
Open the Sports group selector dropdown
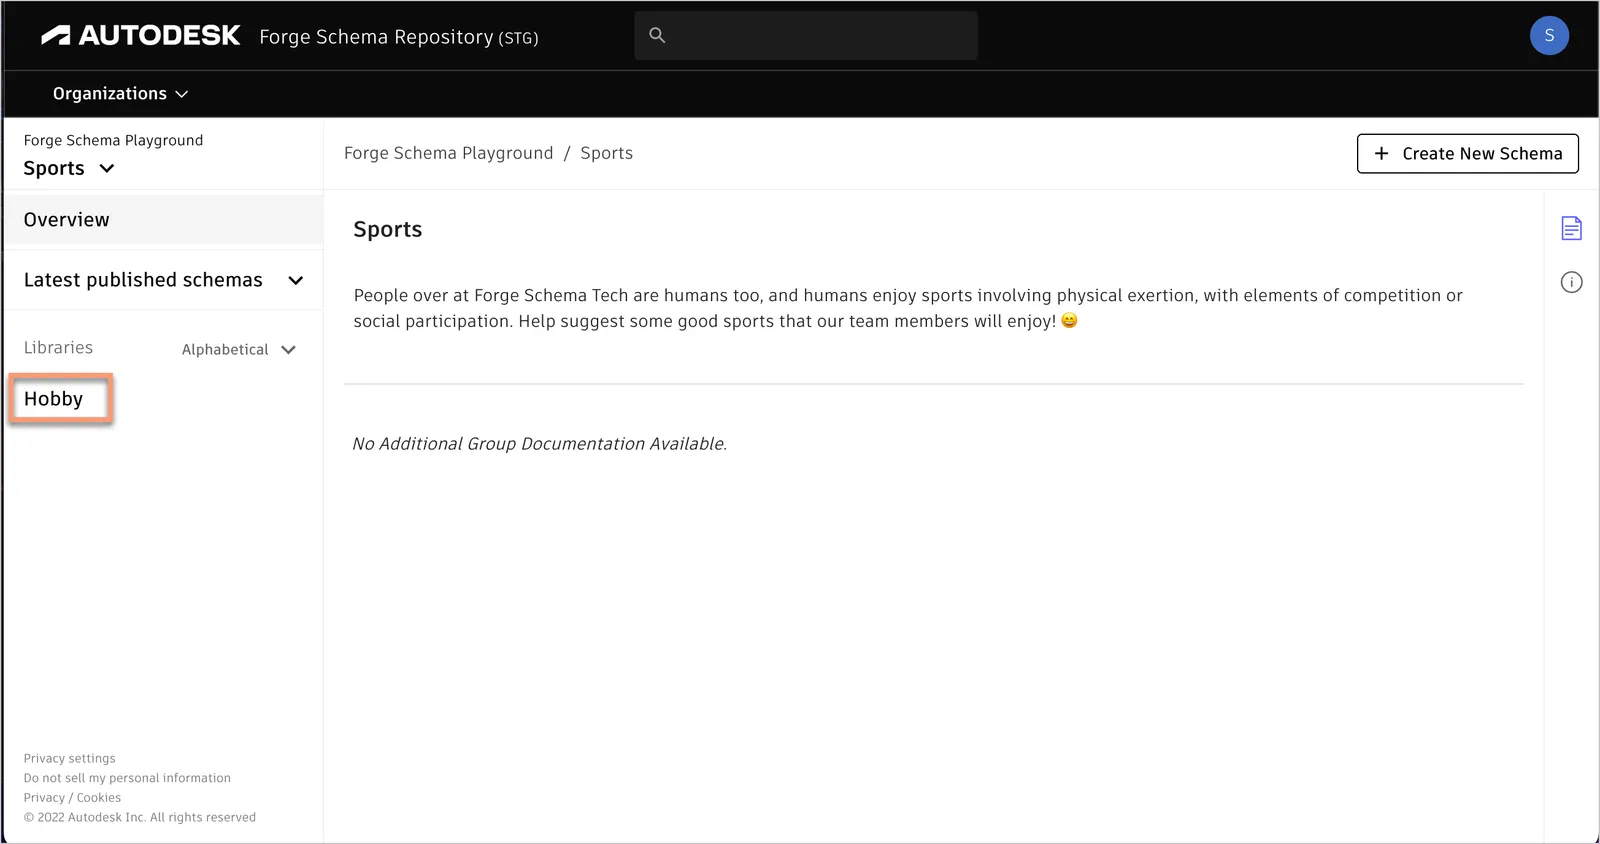coord(69,168)
